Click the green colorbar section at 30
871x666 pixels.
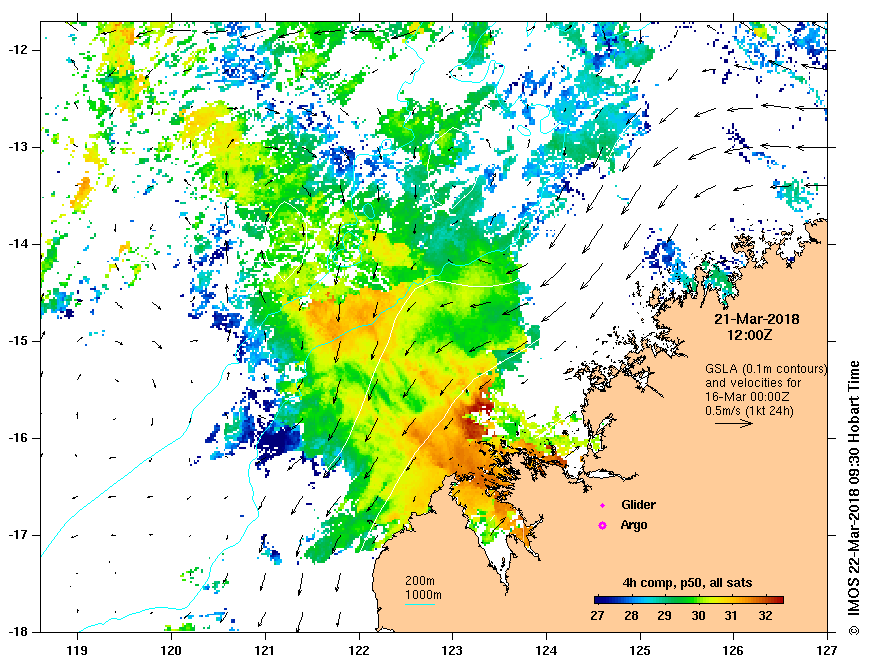[x=698, y=600]
